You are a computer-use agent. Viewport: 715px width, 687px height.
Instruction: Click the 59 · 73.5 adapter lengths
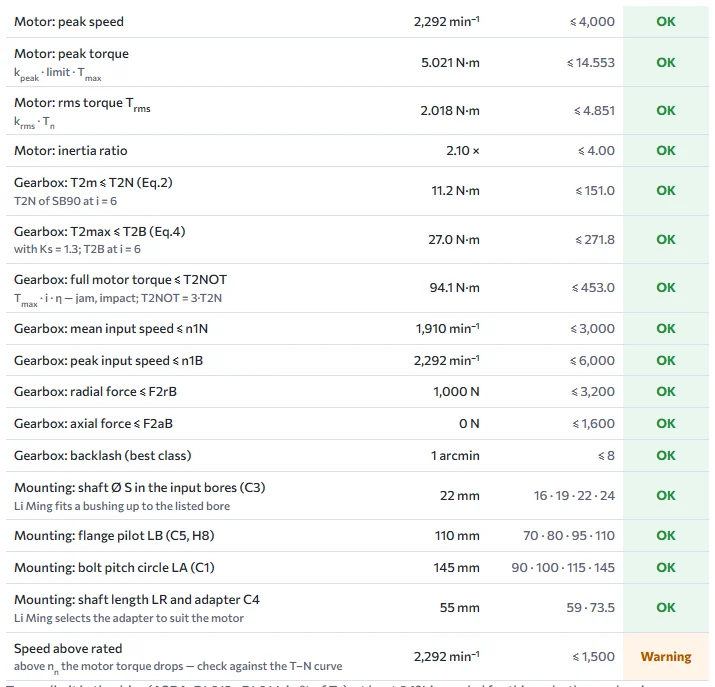click(x=591, y=608)
